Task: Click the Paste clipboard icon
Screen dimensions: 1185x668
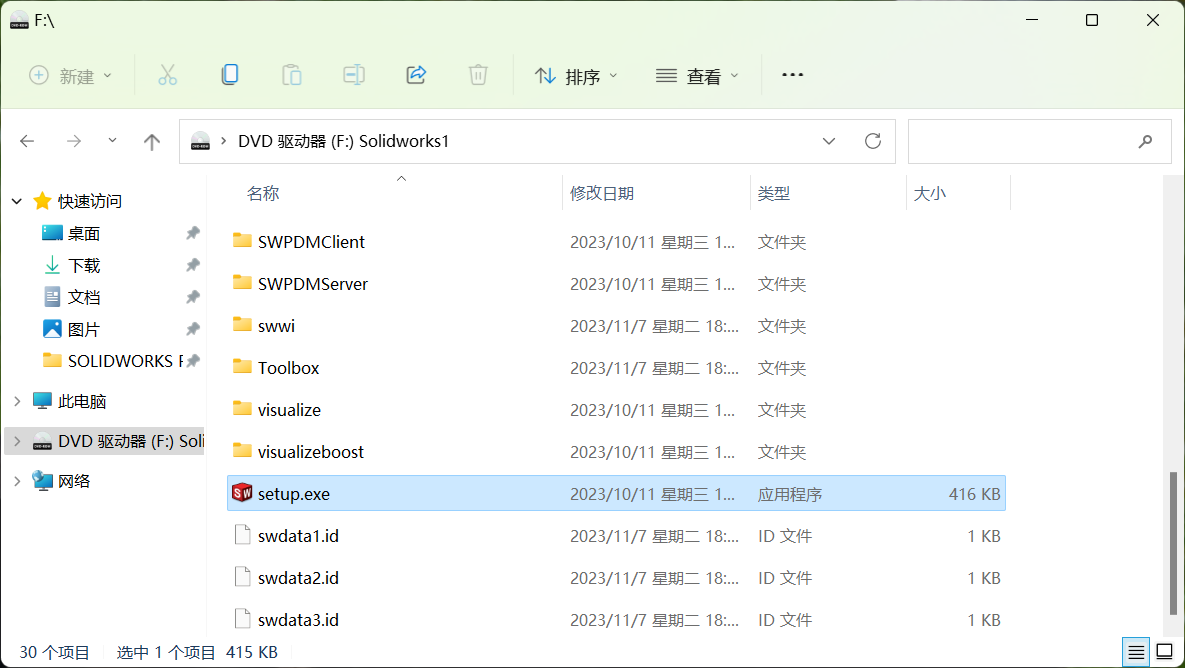Action: (x=291, y=75)
